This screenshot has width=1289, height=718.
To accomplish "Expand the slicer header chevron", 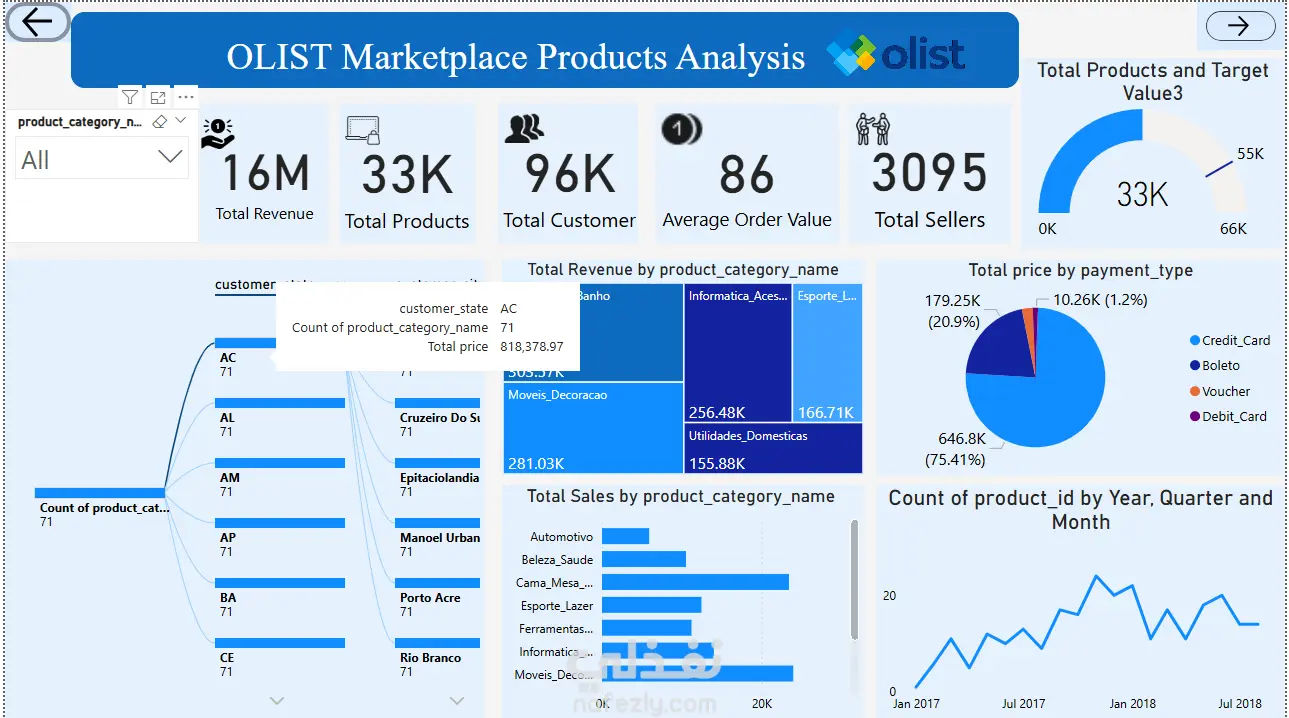I will coord(180,121).
